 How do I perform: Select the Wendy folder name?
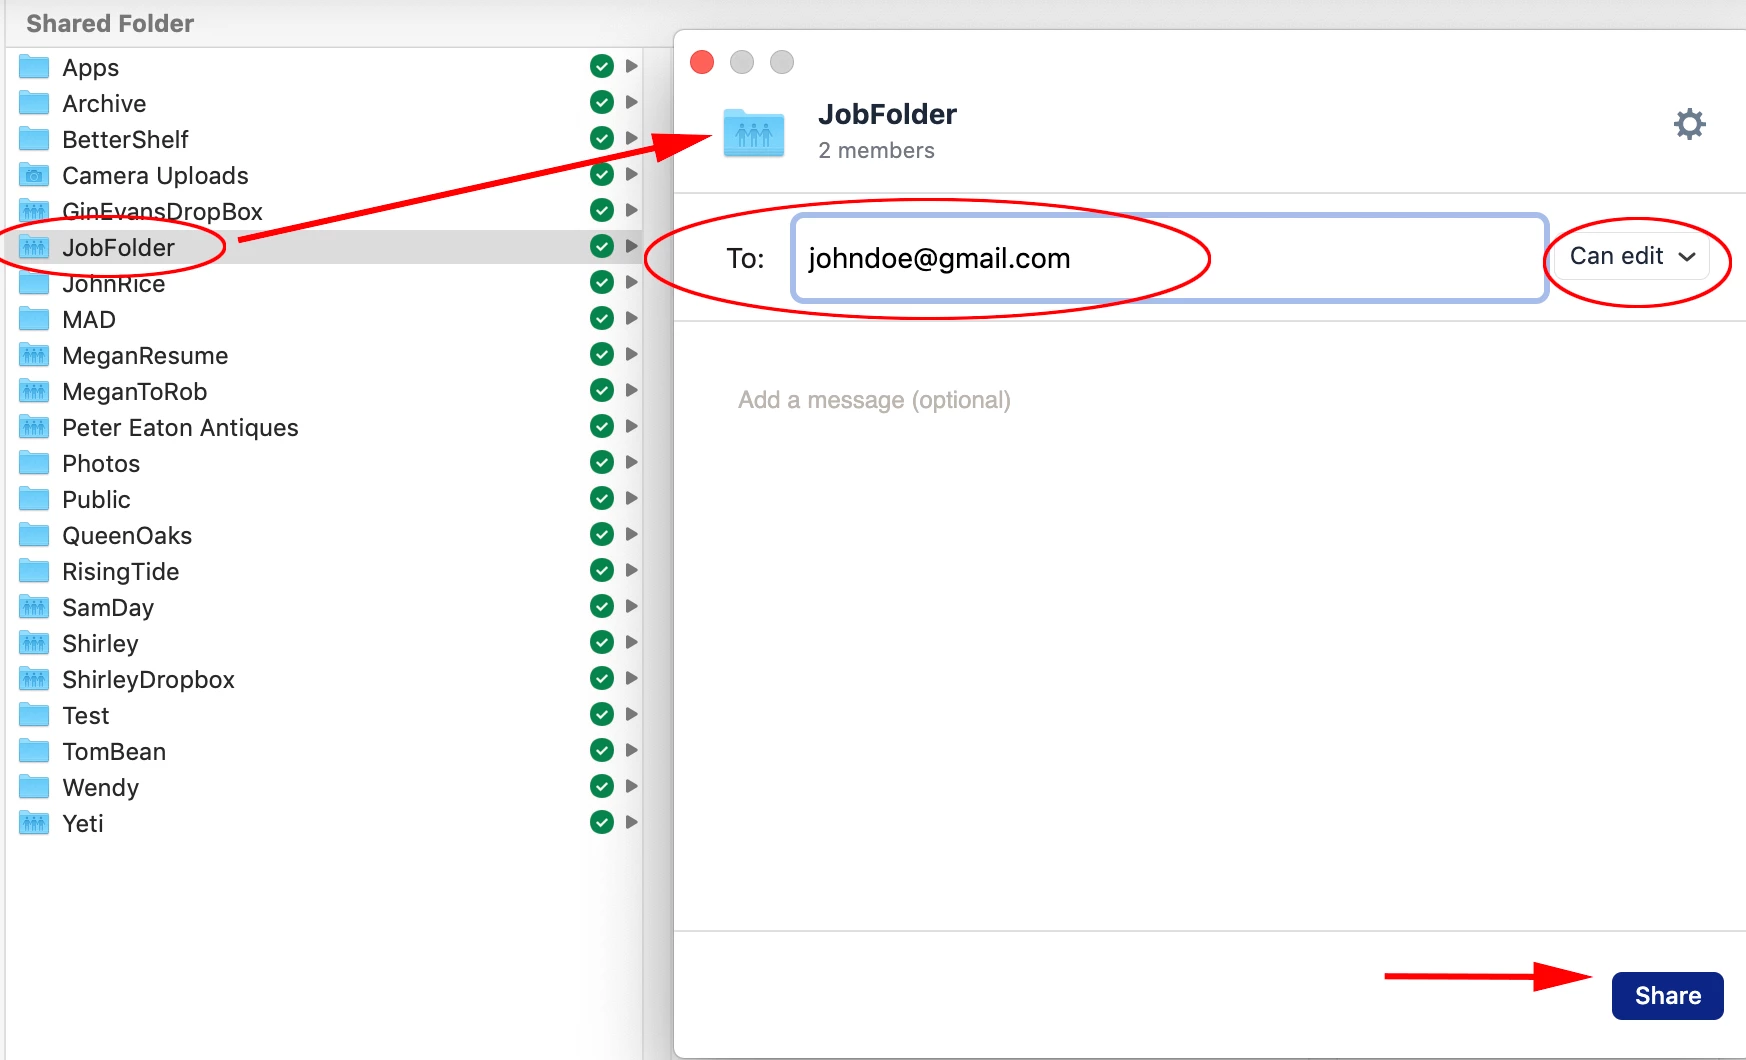(100, 788)
